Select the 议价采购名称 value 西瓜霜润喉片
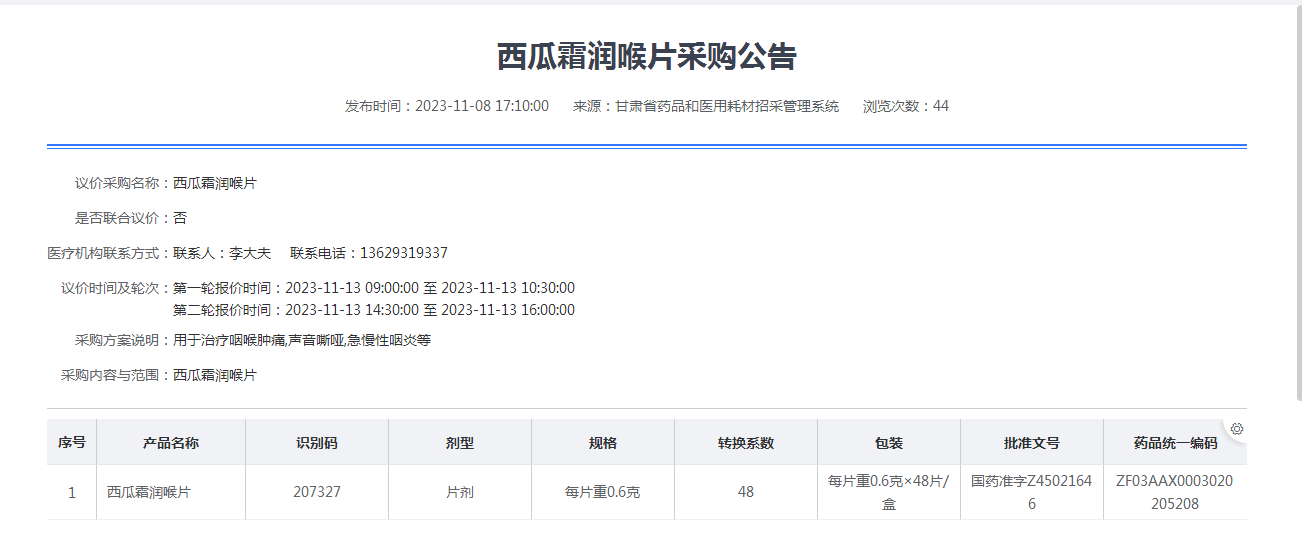Screen dimensions: 1302x556 (x=215, y=183)
